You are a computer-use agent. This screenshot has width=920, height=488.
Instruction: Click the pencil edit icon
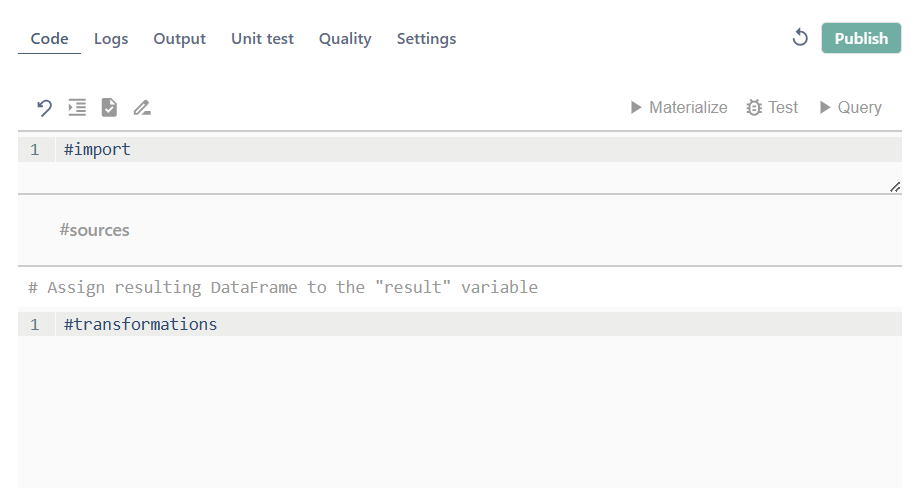point(142,107)
